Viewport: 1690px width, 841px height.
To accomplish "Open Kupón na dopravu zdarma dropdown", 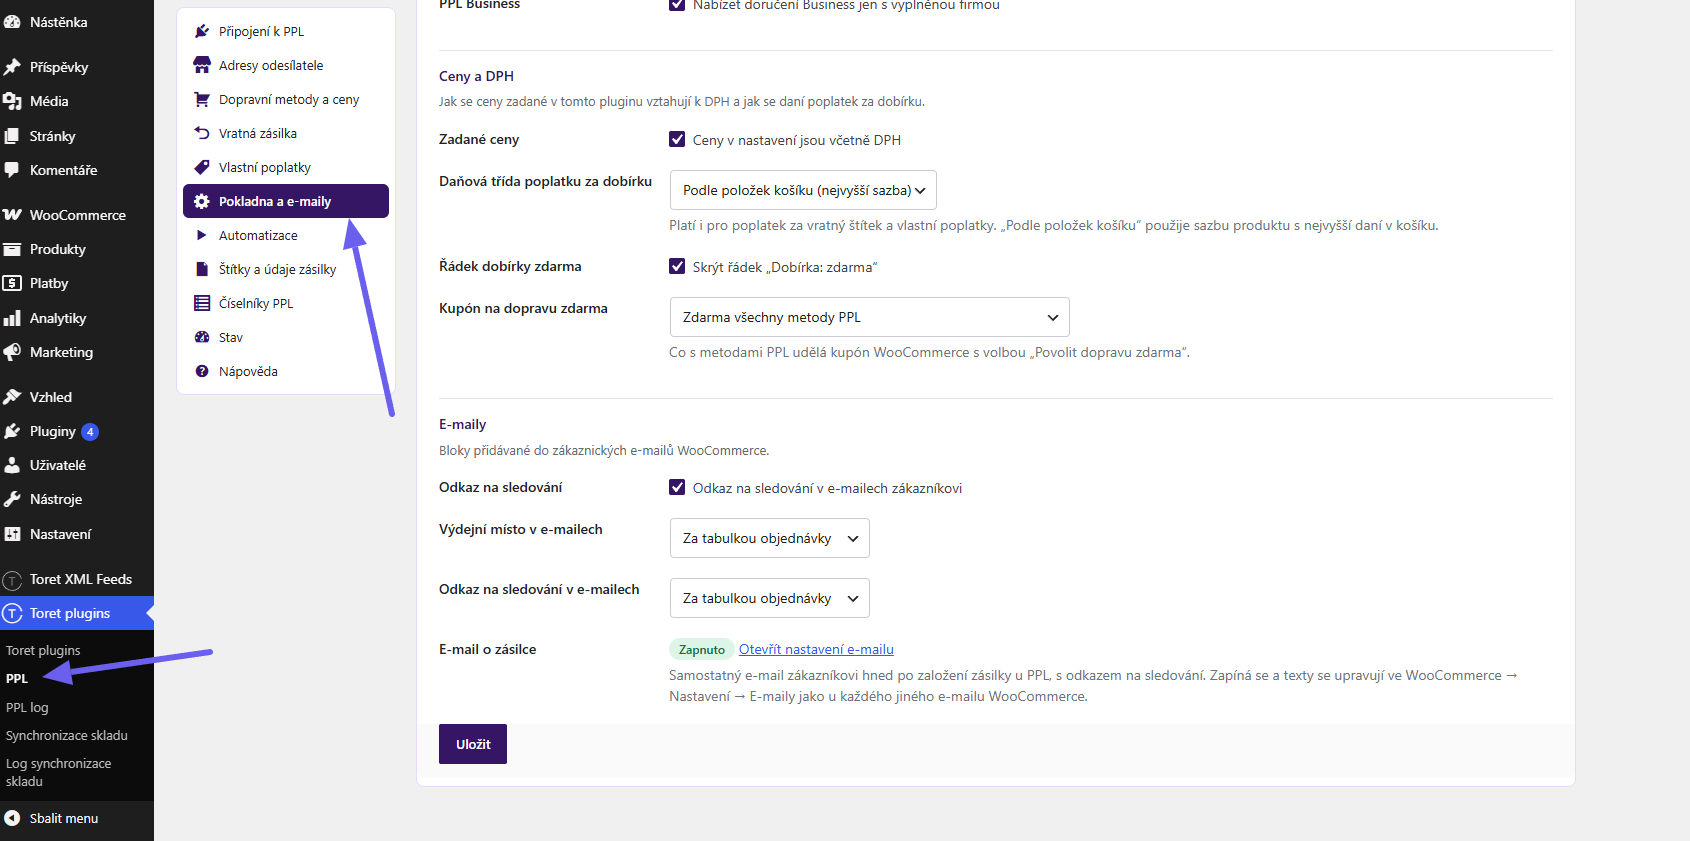I will [x=869, y=317].
